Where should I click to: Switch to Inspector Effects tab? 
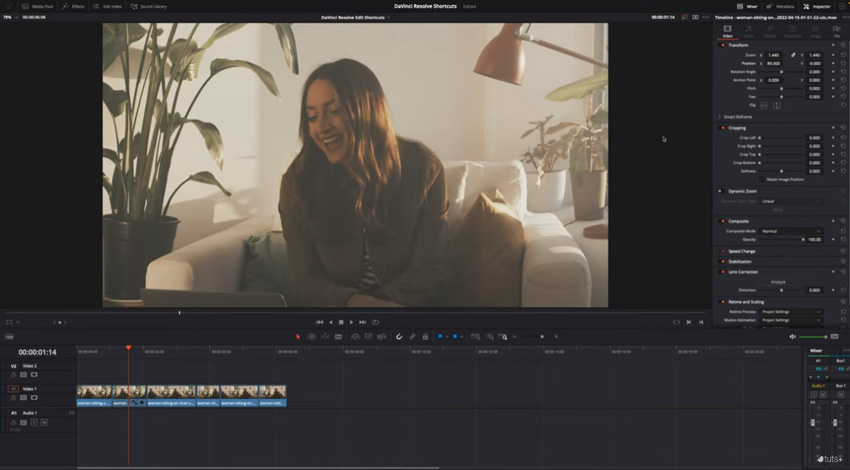pyautogui.click(x=770, y=31)
